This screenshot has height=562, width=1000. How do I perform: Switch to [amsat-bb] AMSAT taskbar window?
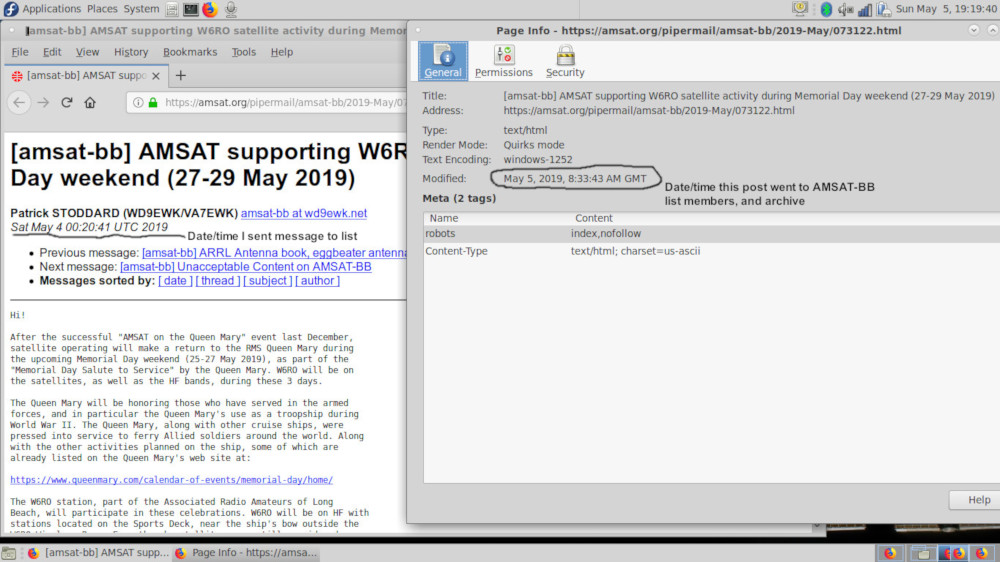pos(98,553)
